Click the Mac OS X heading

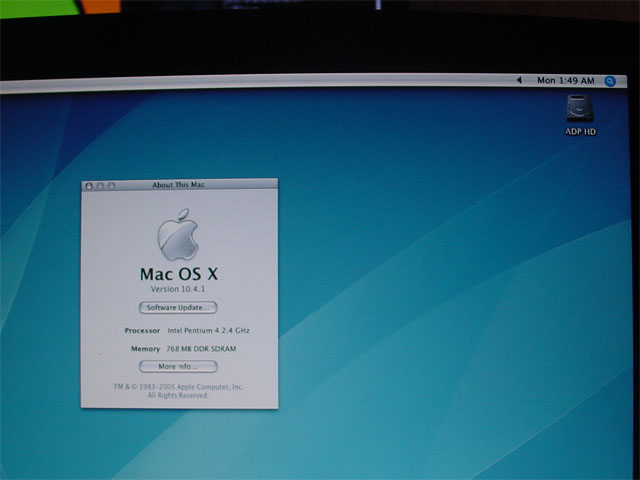(179, 274)
